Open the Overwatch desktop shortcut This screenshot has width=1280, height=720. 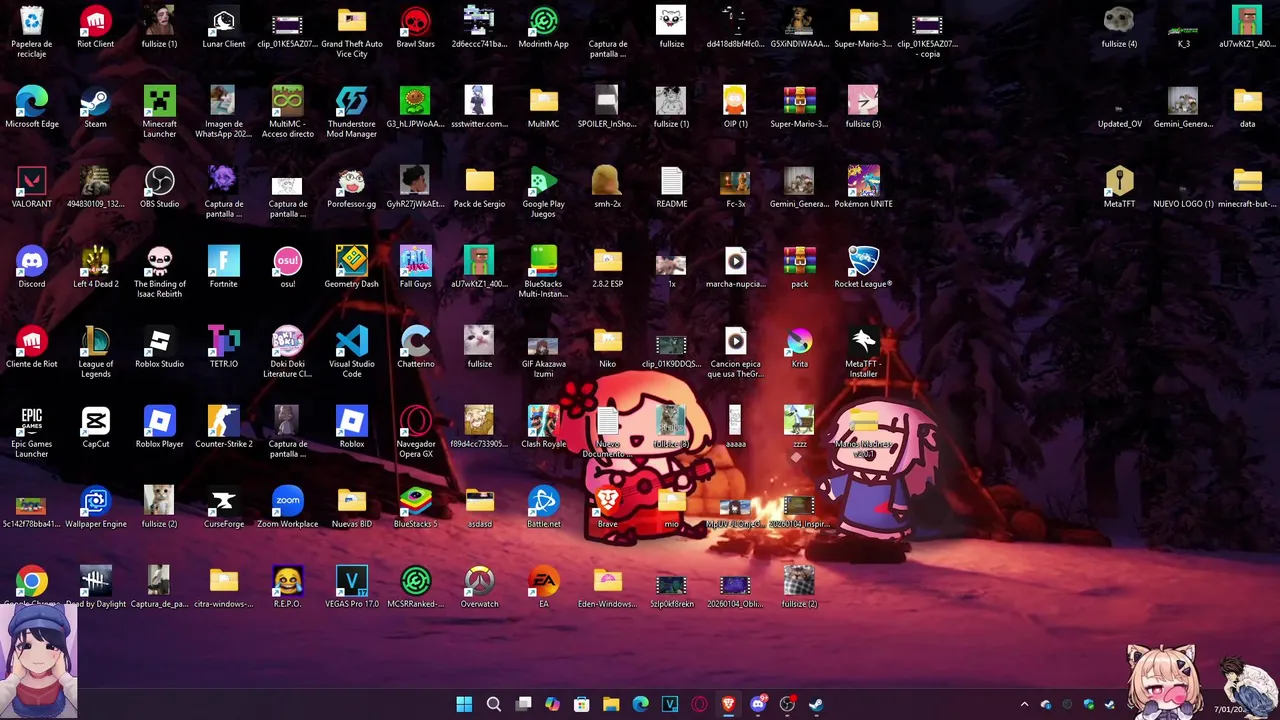pos(480,582)
